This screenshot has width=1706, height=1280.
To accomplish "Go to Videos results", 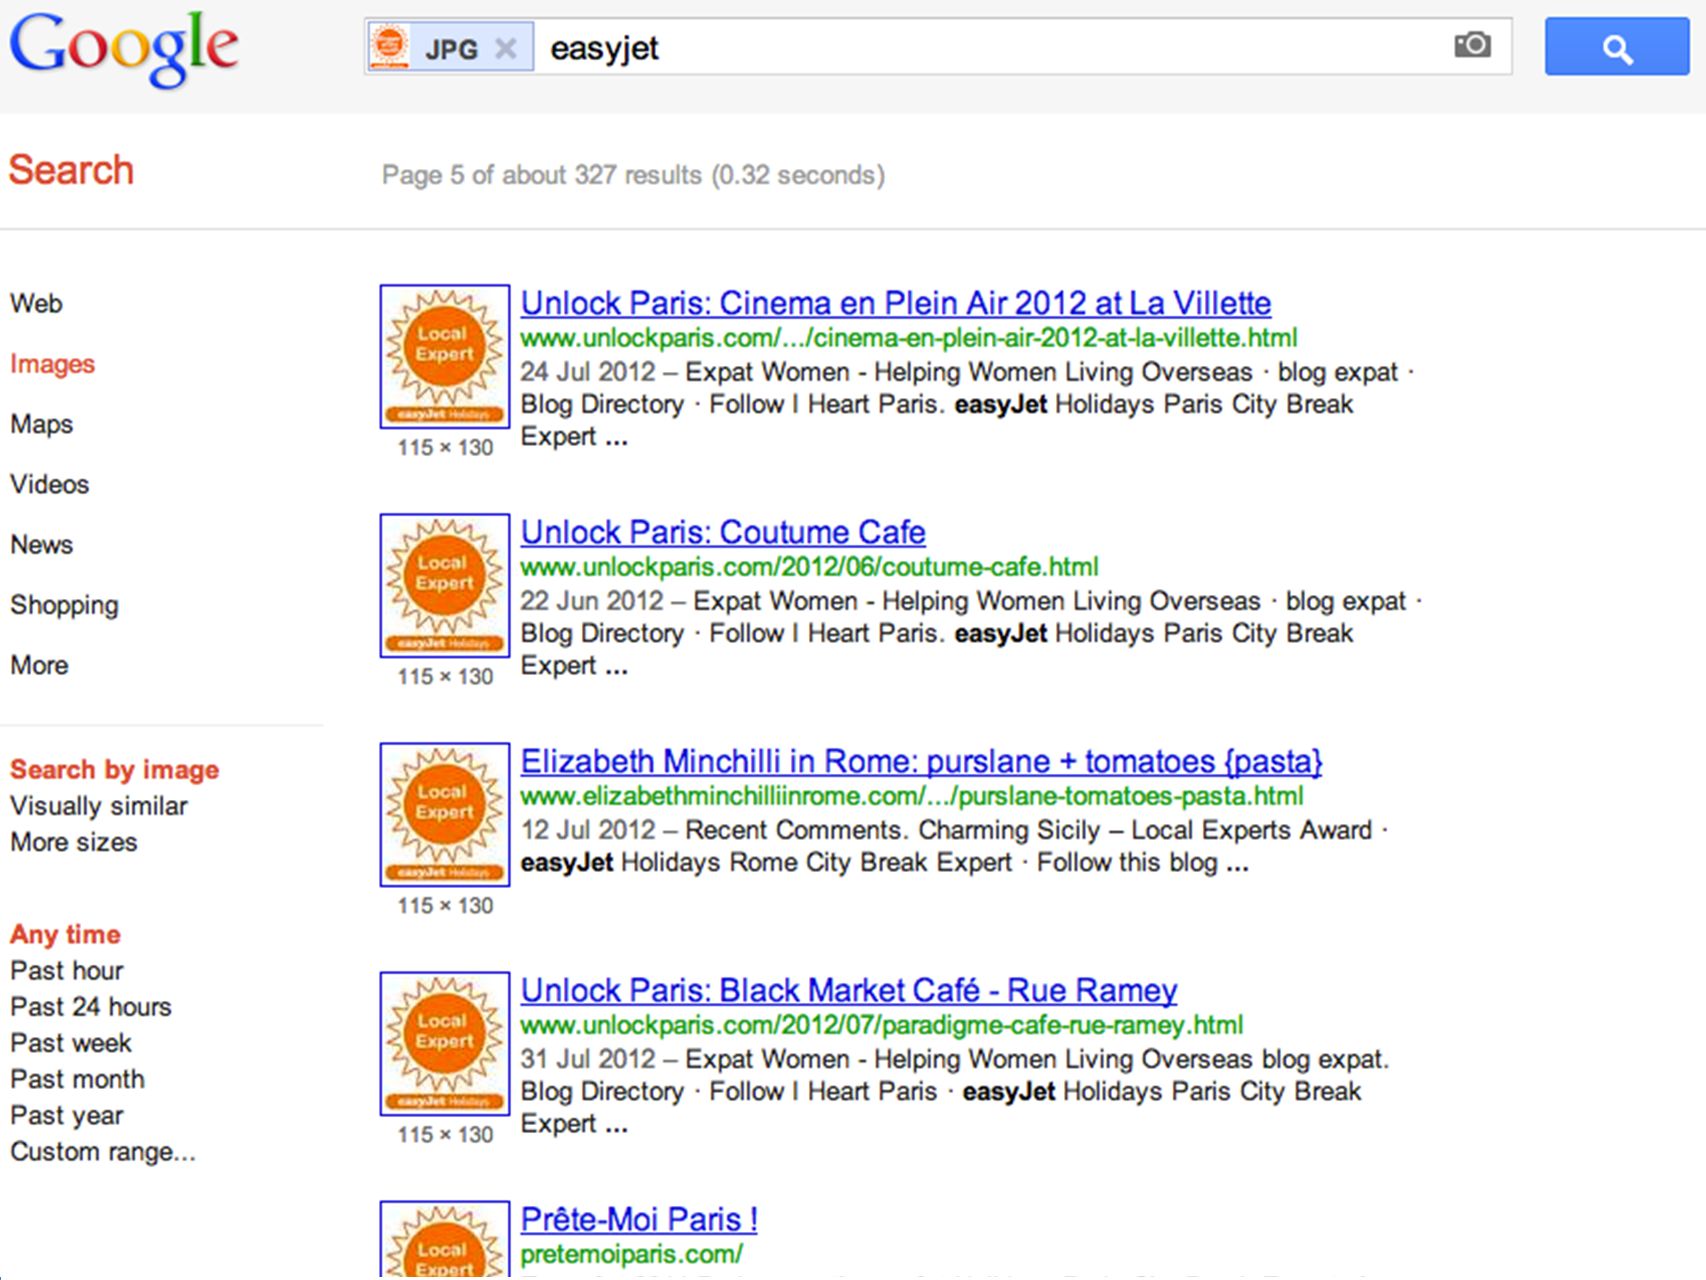I will 49,484.
